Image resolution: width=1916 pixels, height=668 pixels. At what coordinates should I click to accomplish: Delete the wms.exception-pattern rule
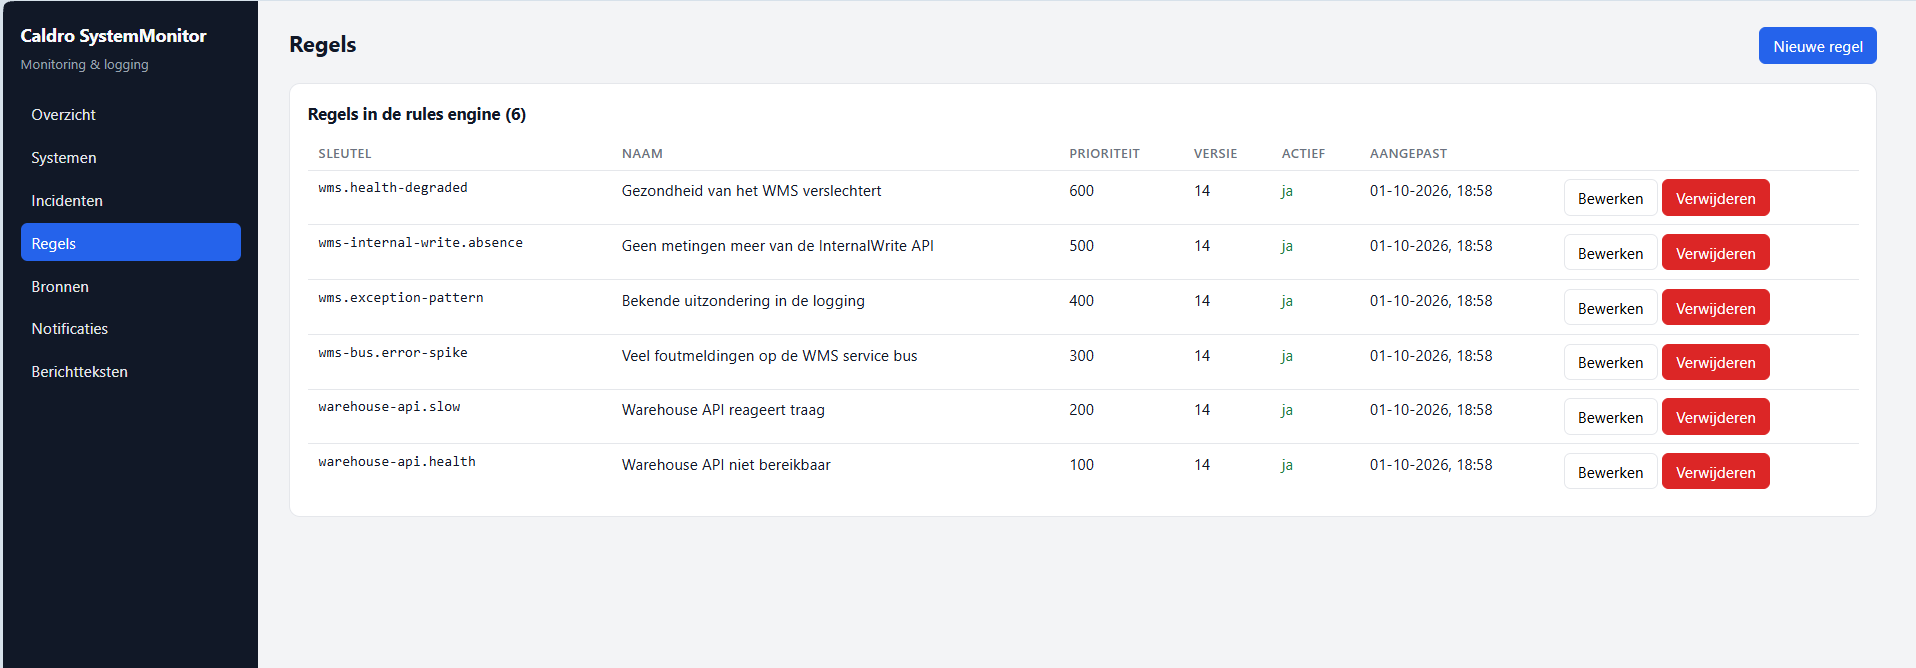click(x=1715, y=308)
